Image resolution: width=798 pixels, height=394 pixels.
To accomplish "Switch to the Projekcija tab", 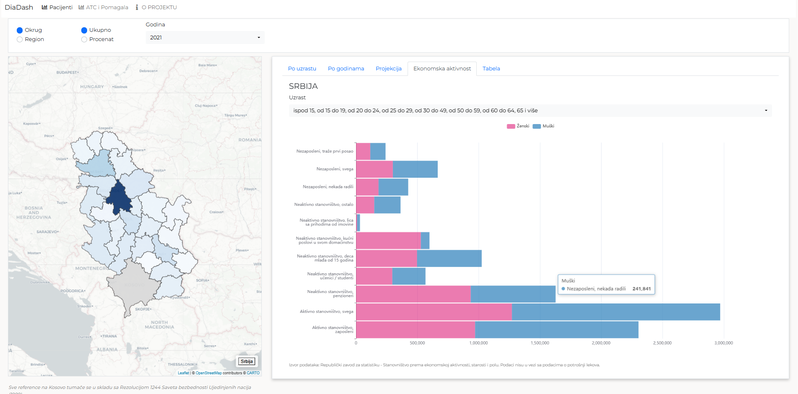I will point(389,68).
